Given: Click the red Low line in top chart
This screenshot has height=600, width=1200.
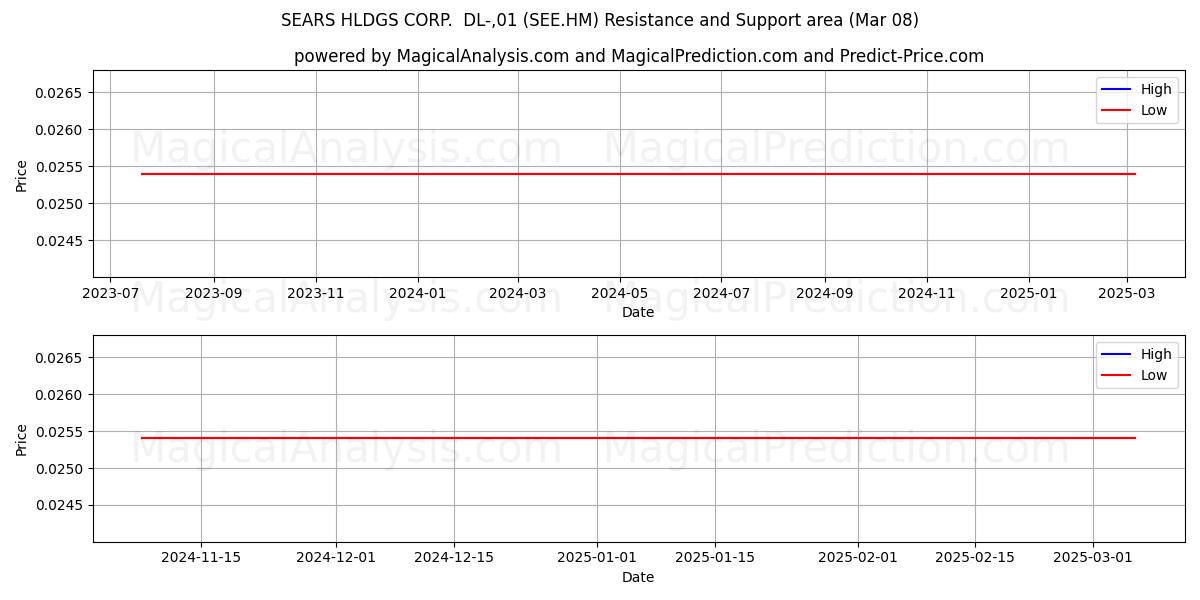Looking at the screenshot, I should click(x=638, y=174).
